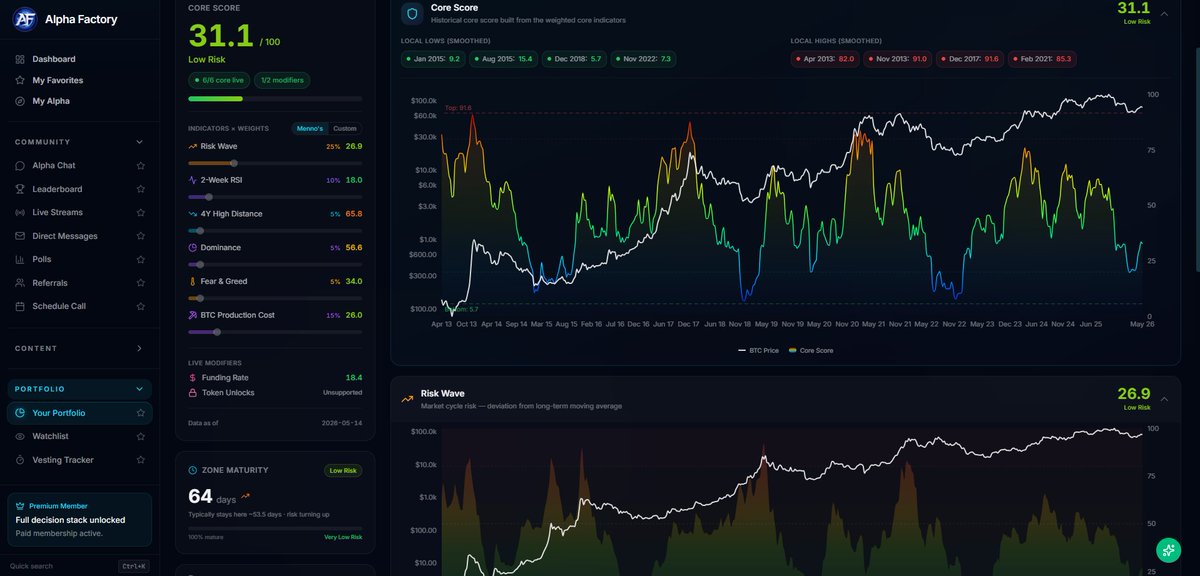Image resolution: width=1200 pixels, height=576 pixels.
Task: Select Menno's weights preset
Action: (x=310, y=128)
